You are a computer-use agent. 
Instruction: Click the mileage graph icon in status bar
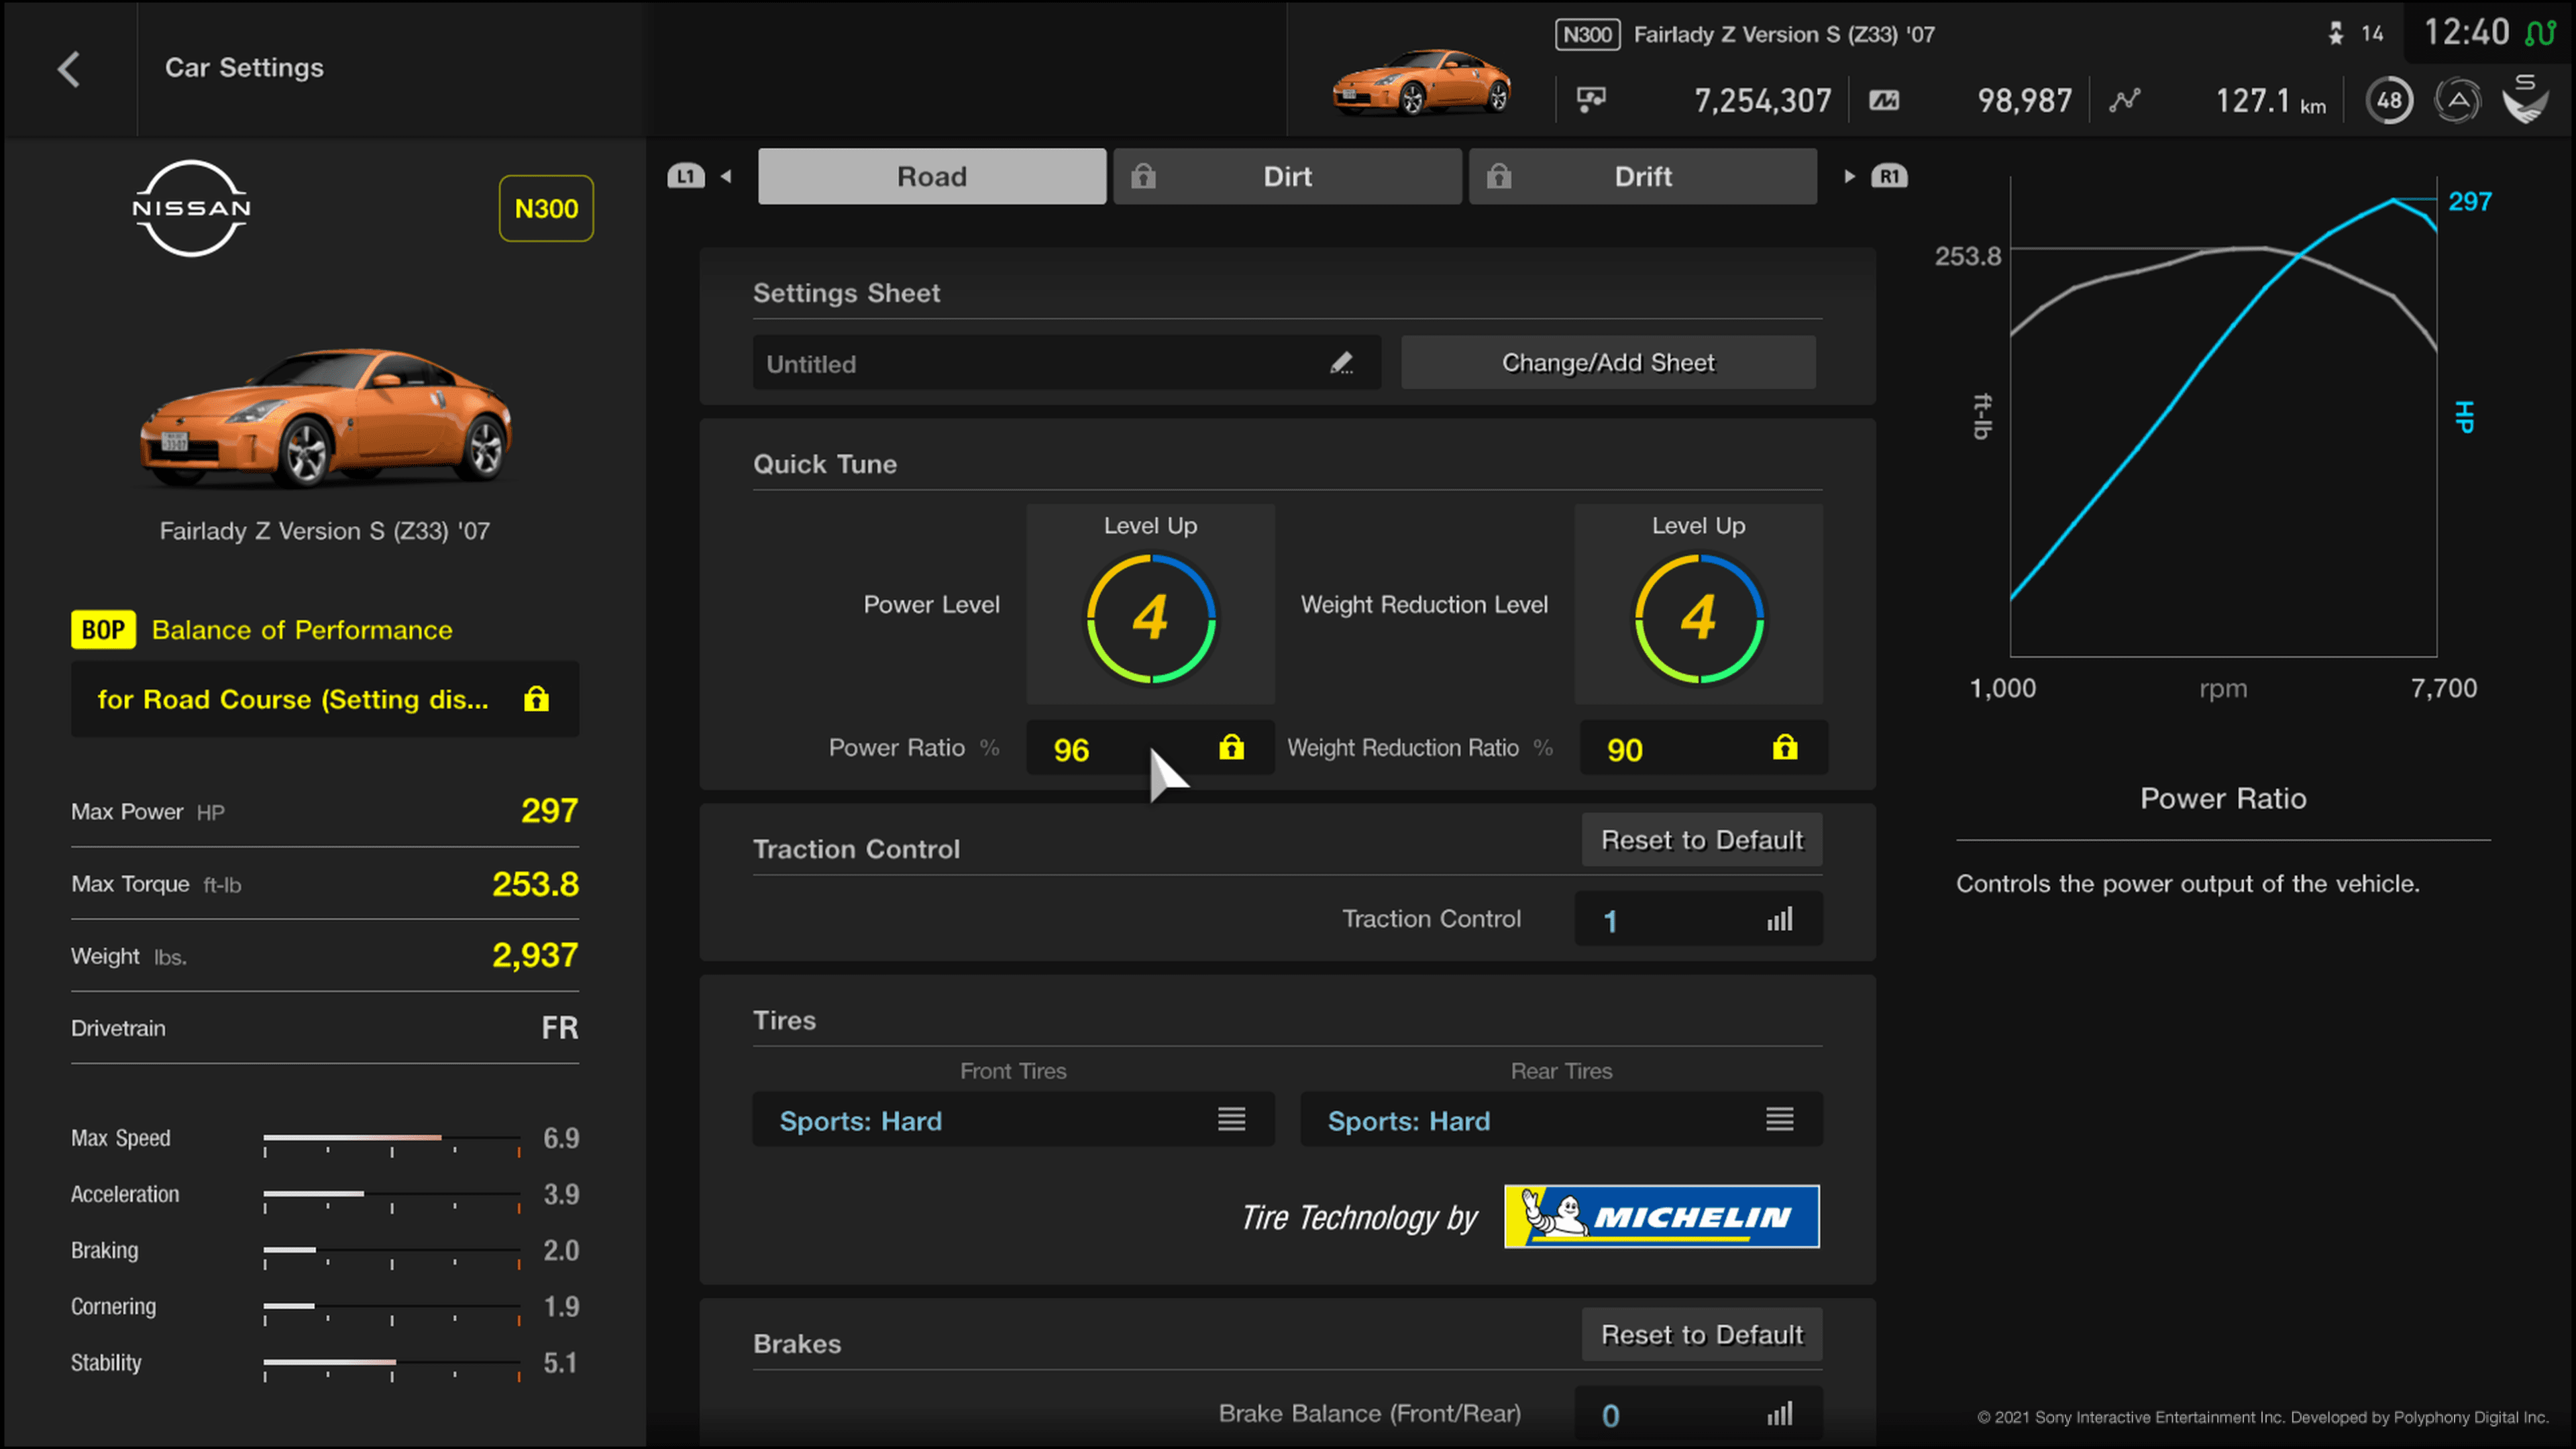pos(2125,99)
